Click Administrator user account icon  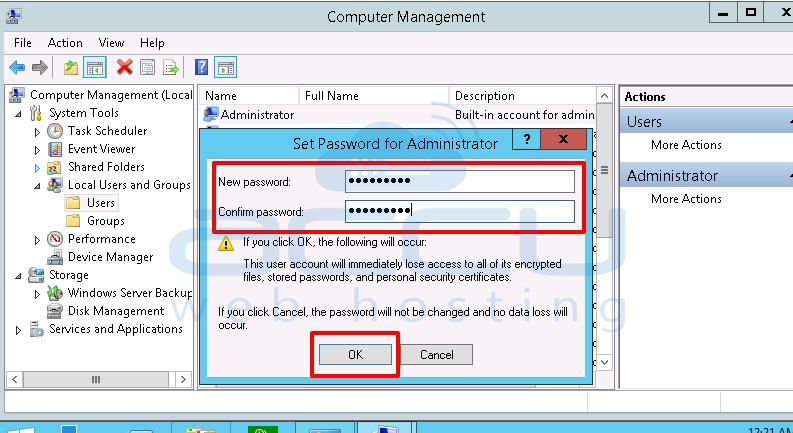[210, 115]
